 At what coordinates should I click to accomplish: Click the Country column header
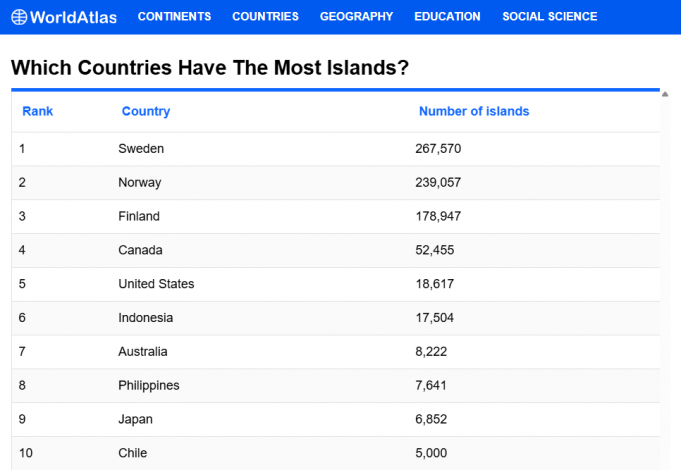click(146, 112)
